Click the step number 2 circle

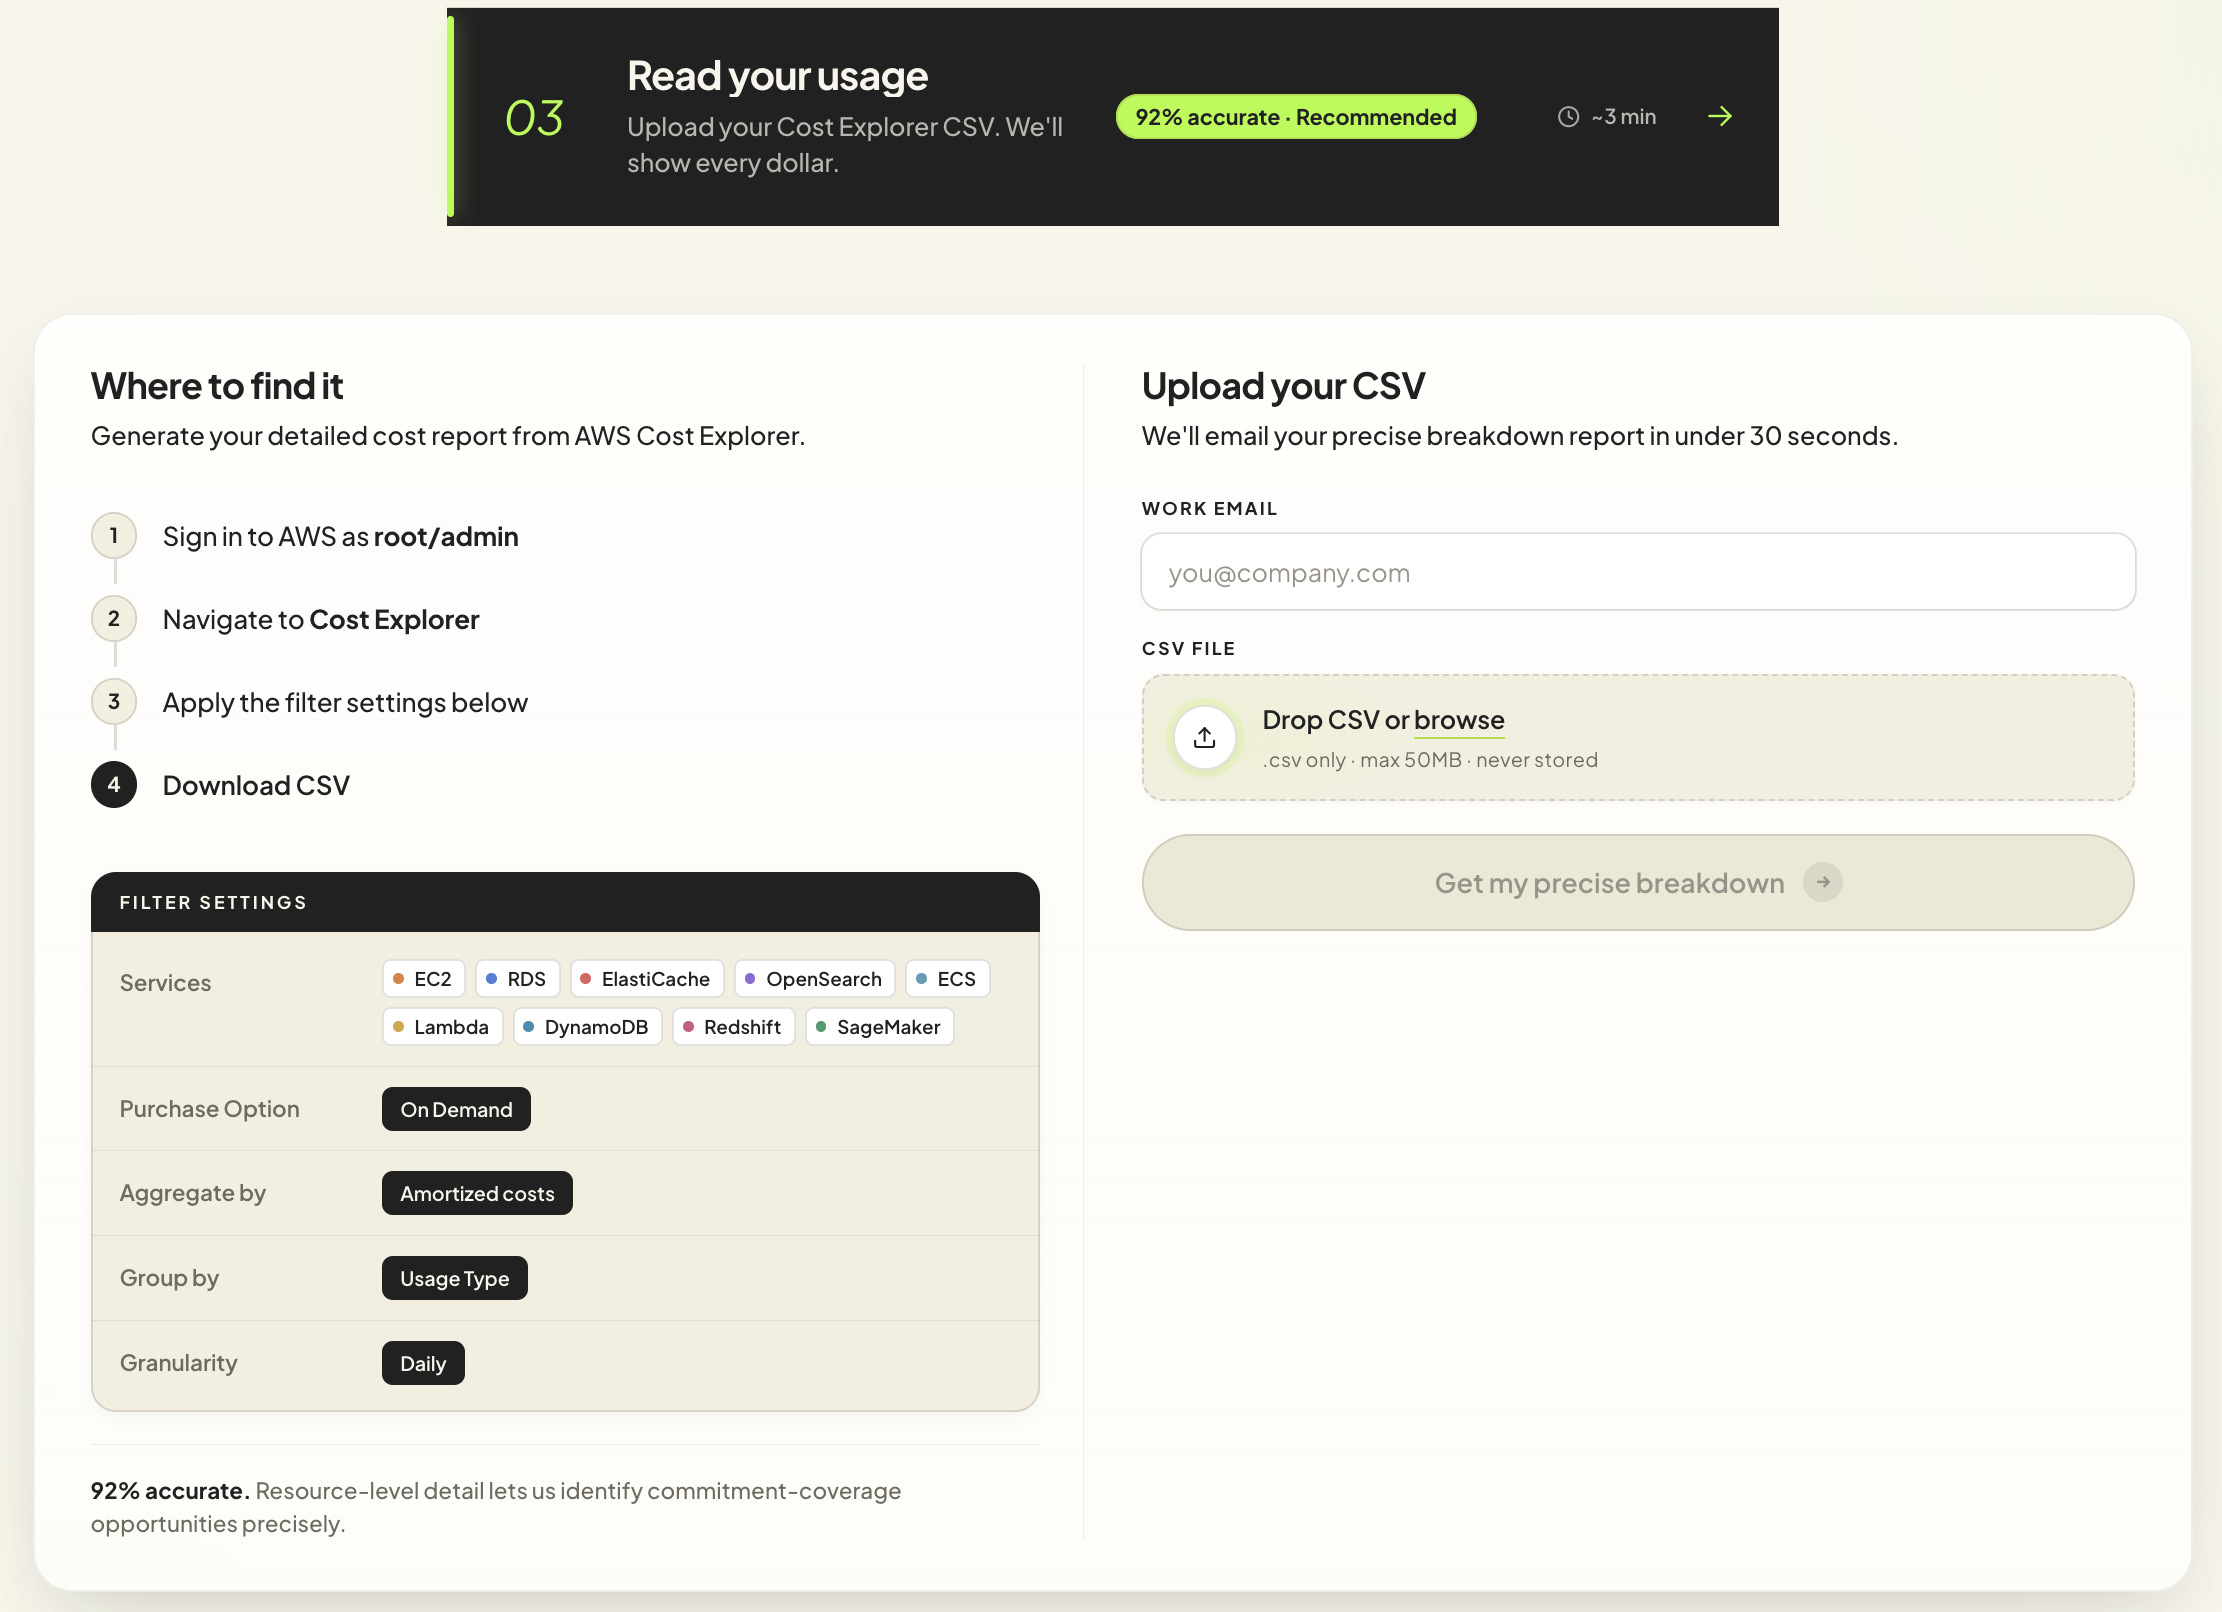[x=114, y=619]
